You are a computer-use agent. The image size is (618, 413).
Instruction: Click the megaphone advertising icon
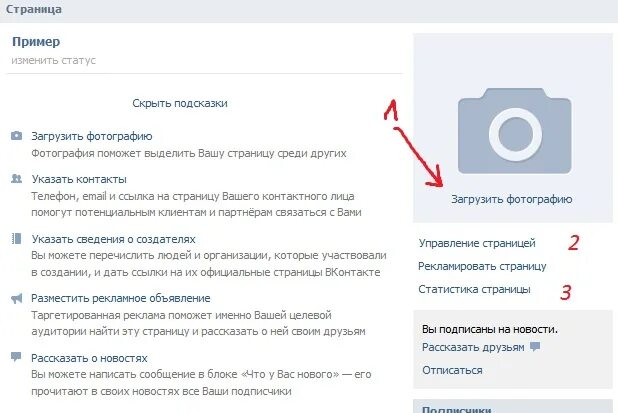pyautogui.click(x=17, y=298)
